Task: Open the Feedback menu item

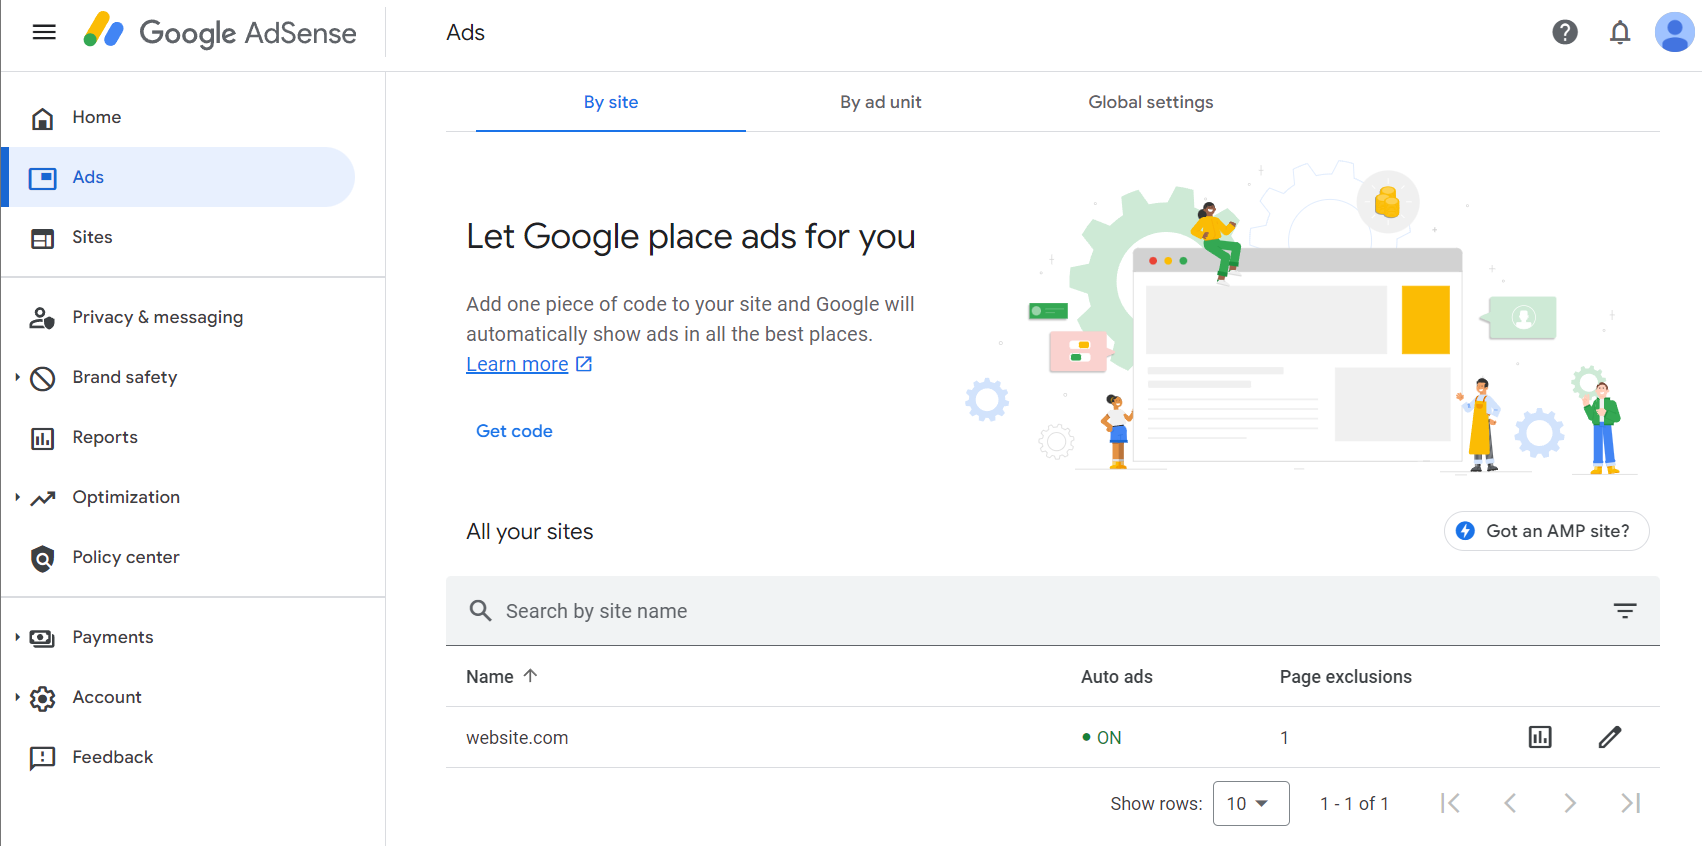Action: tap(178, 757)
